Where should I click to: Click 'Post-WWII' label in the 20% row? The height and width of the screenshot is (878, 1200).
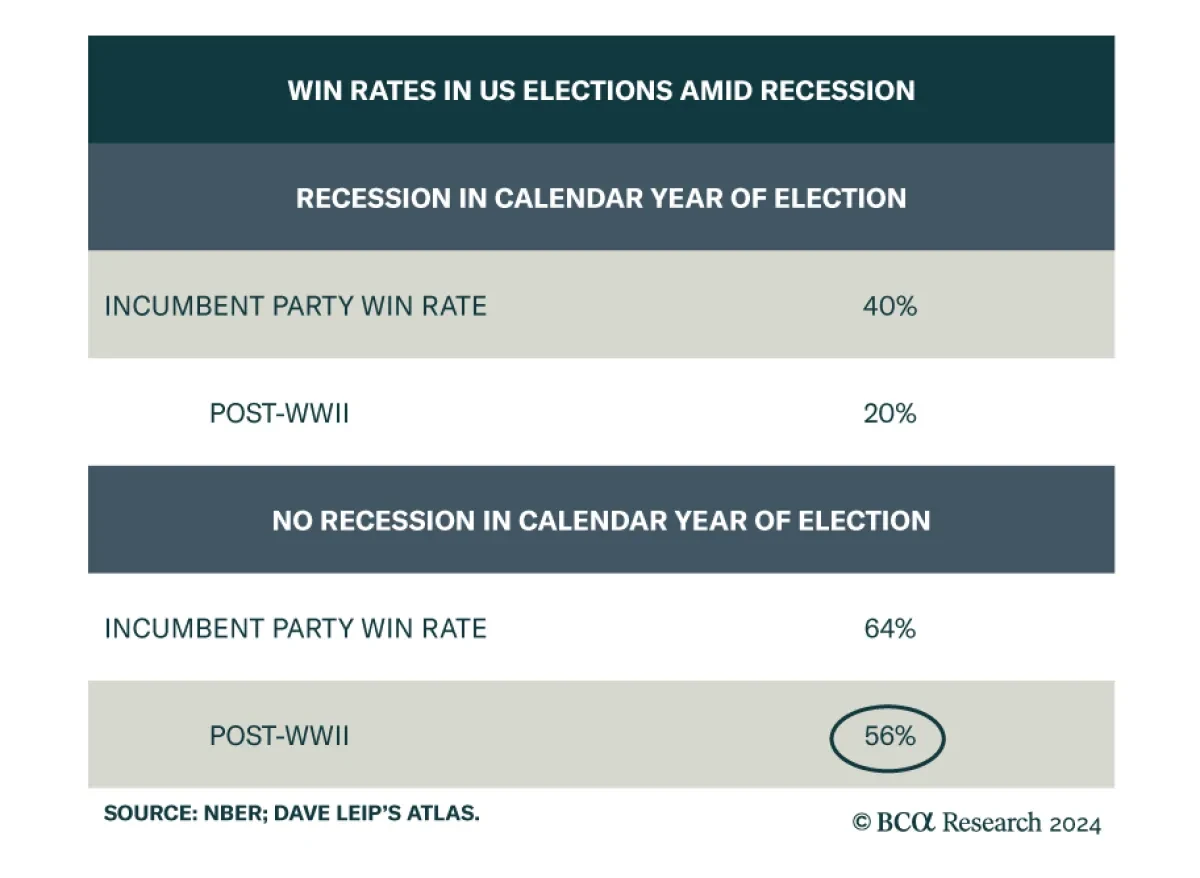279,413
